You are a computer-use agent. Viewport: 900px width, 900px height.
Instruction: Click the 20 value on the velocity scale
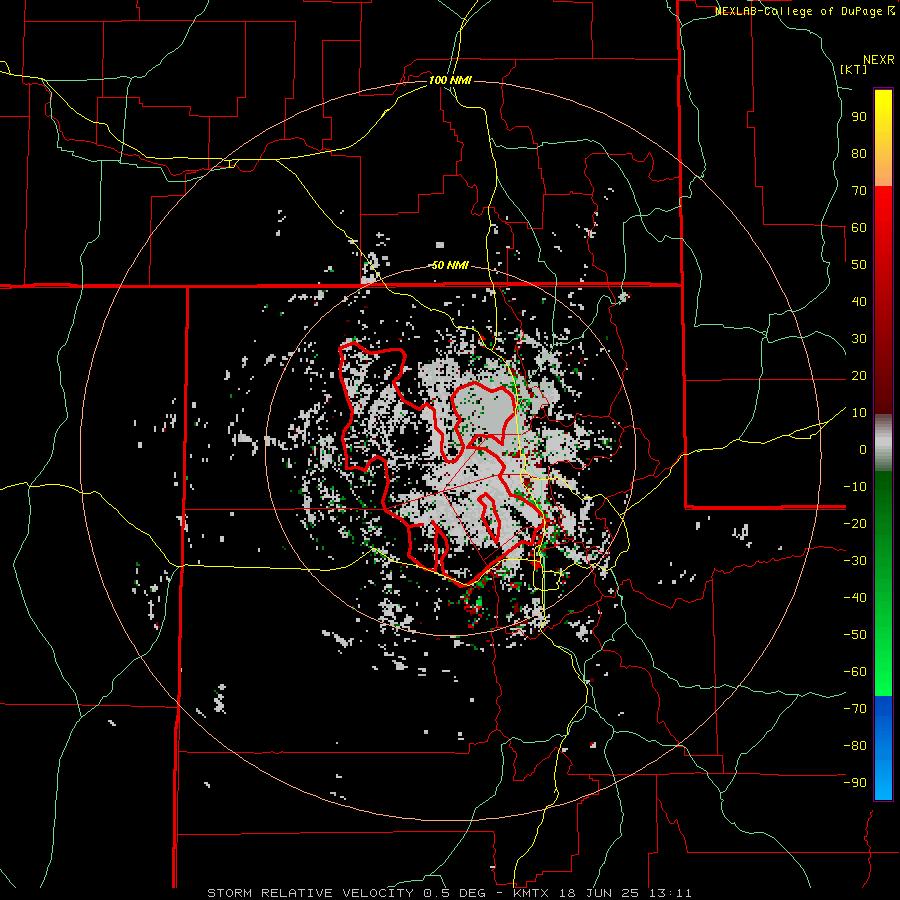click(x=859, y=375)
